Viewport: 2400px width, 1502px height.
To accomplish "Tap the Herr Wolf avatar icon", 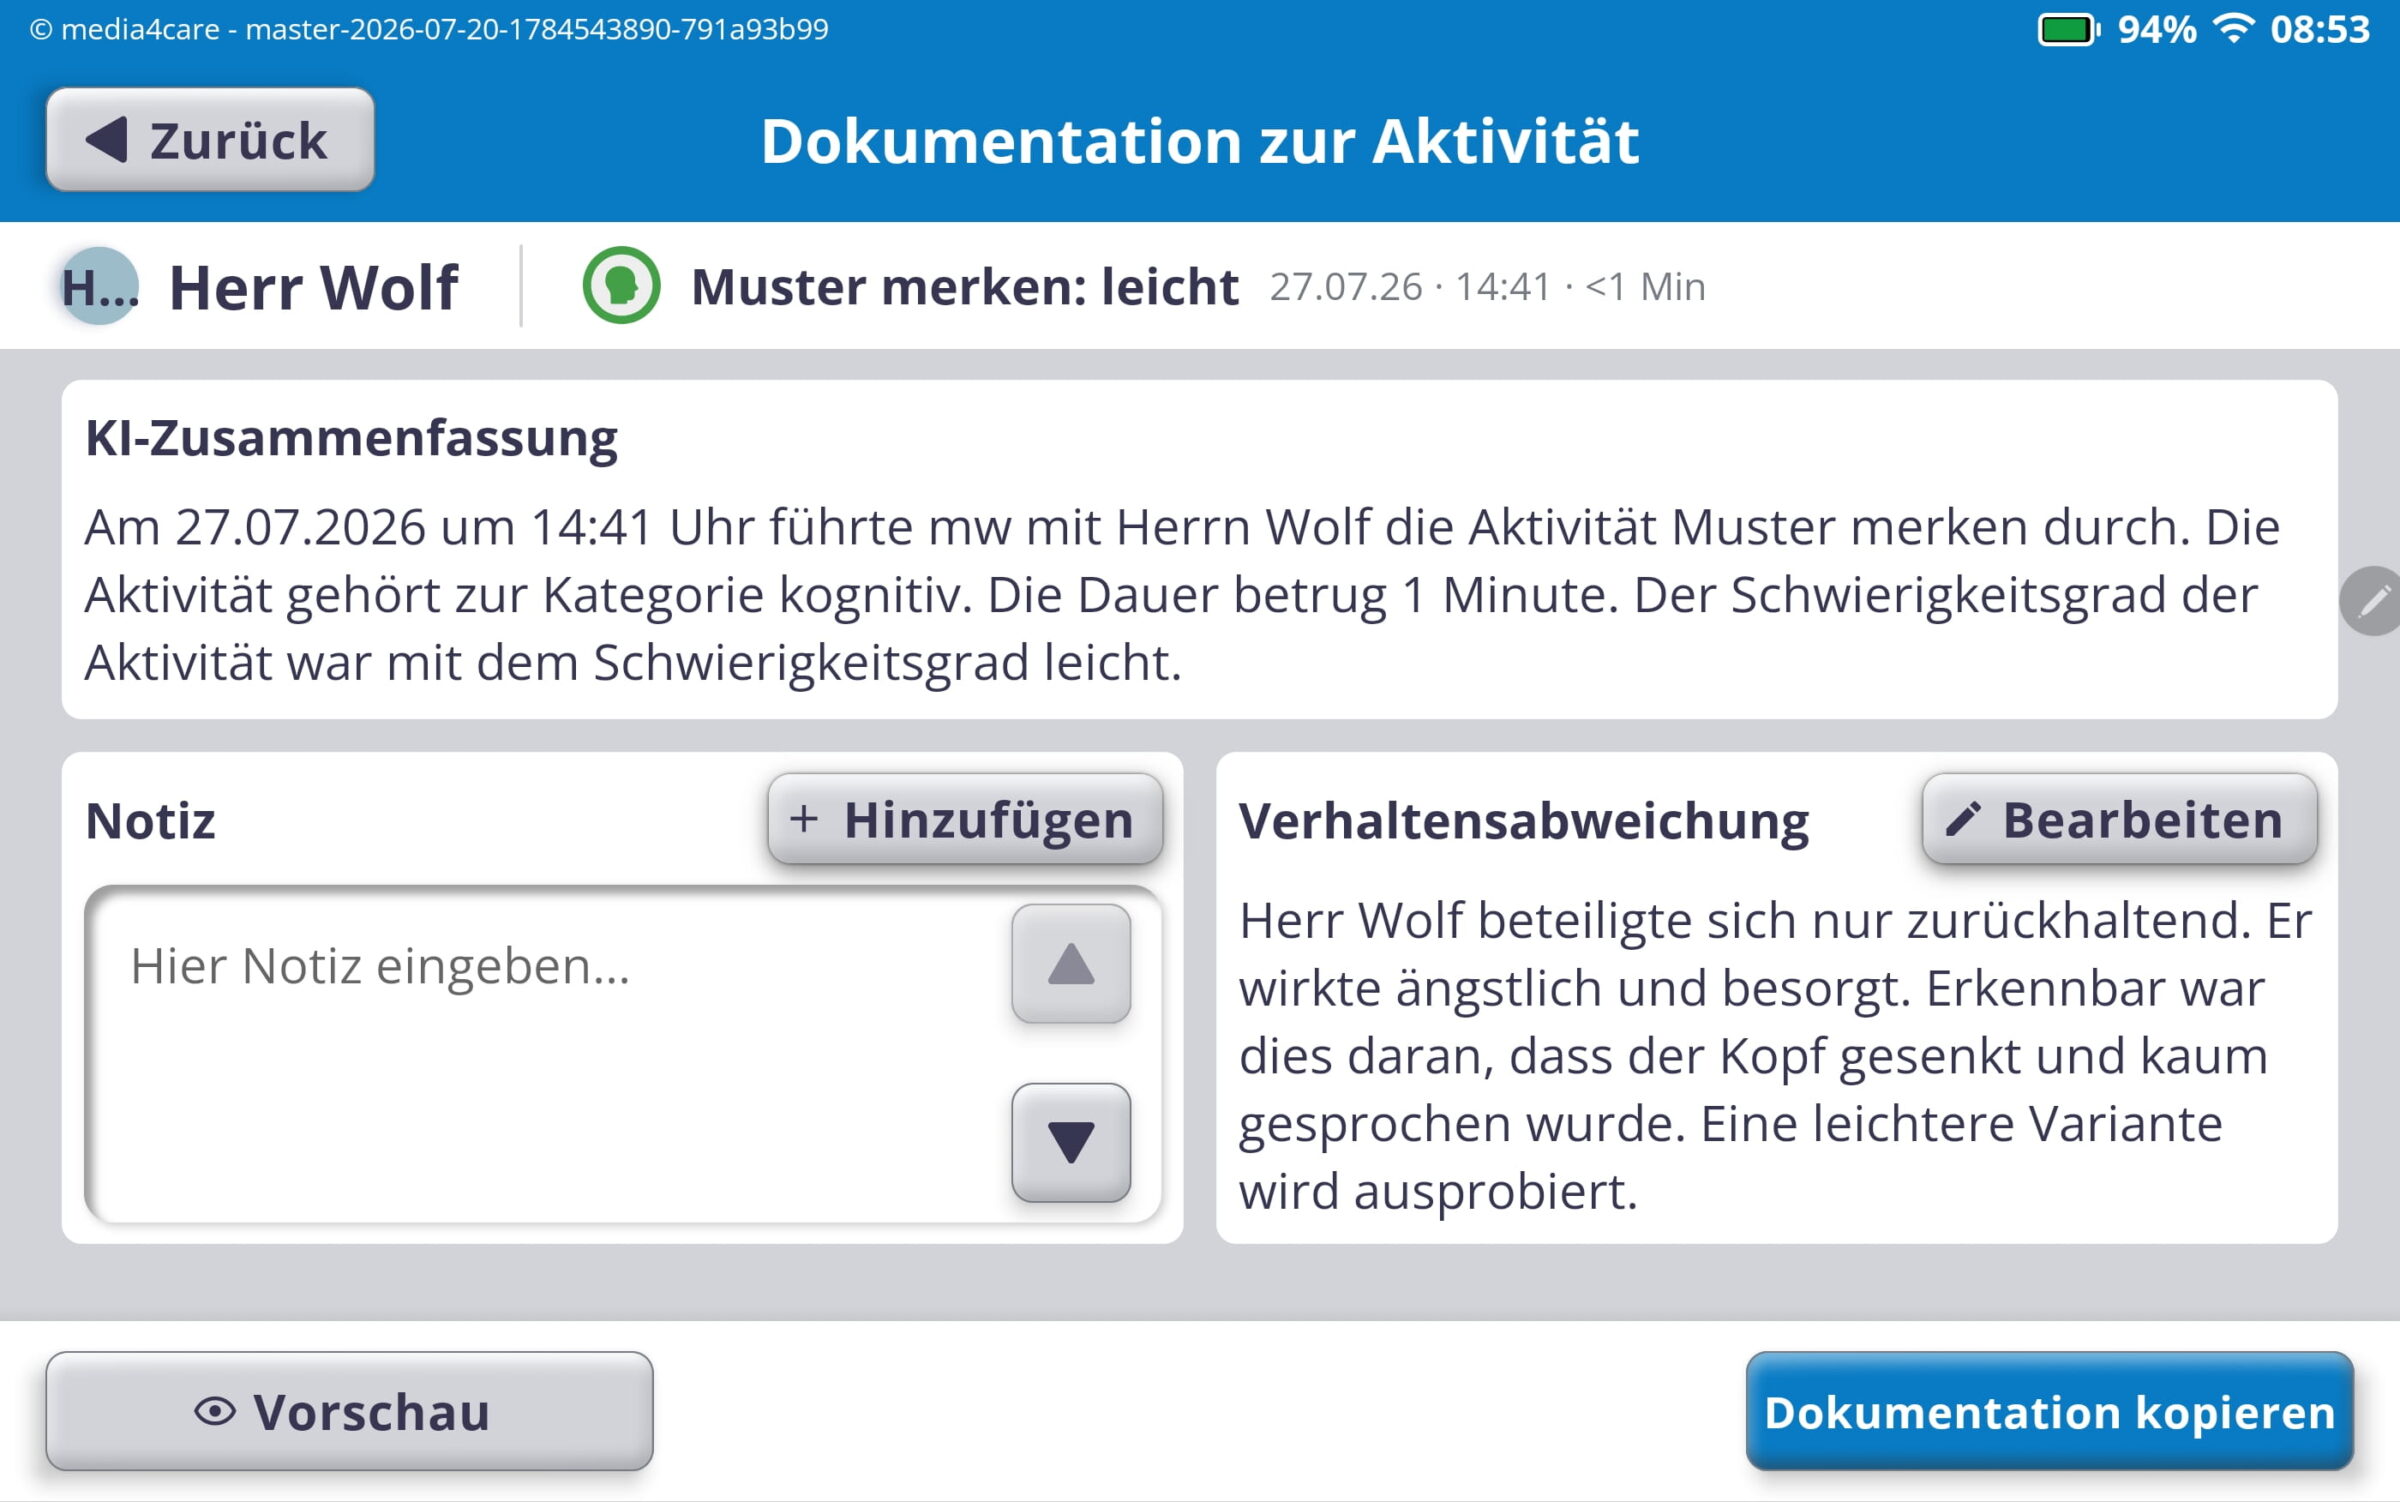I will [99, 286].
